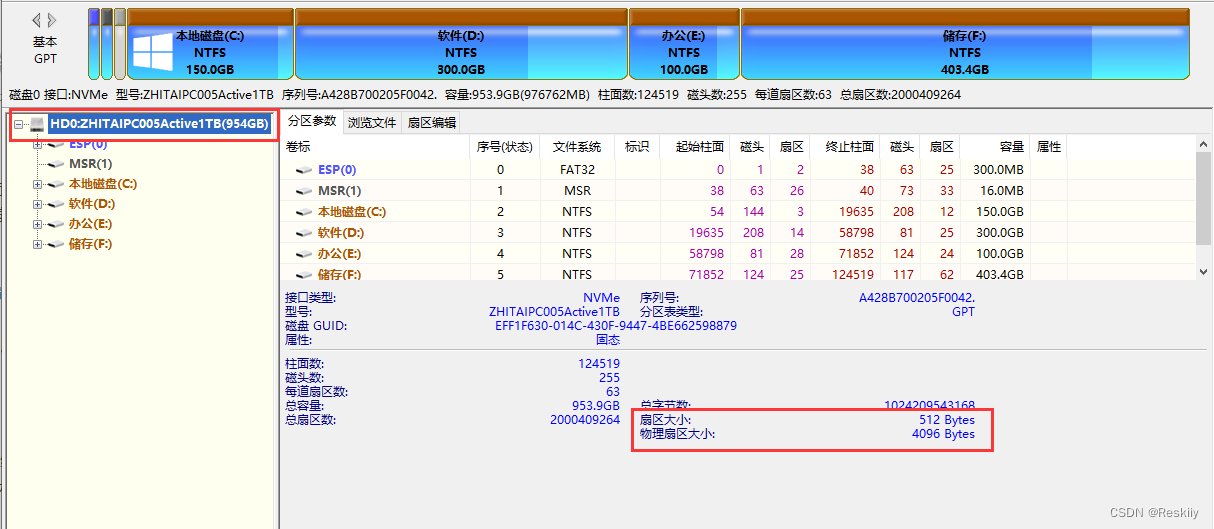Click the partition table scroll down arrow

[1204, 271]
